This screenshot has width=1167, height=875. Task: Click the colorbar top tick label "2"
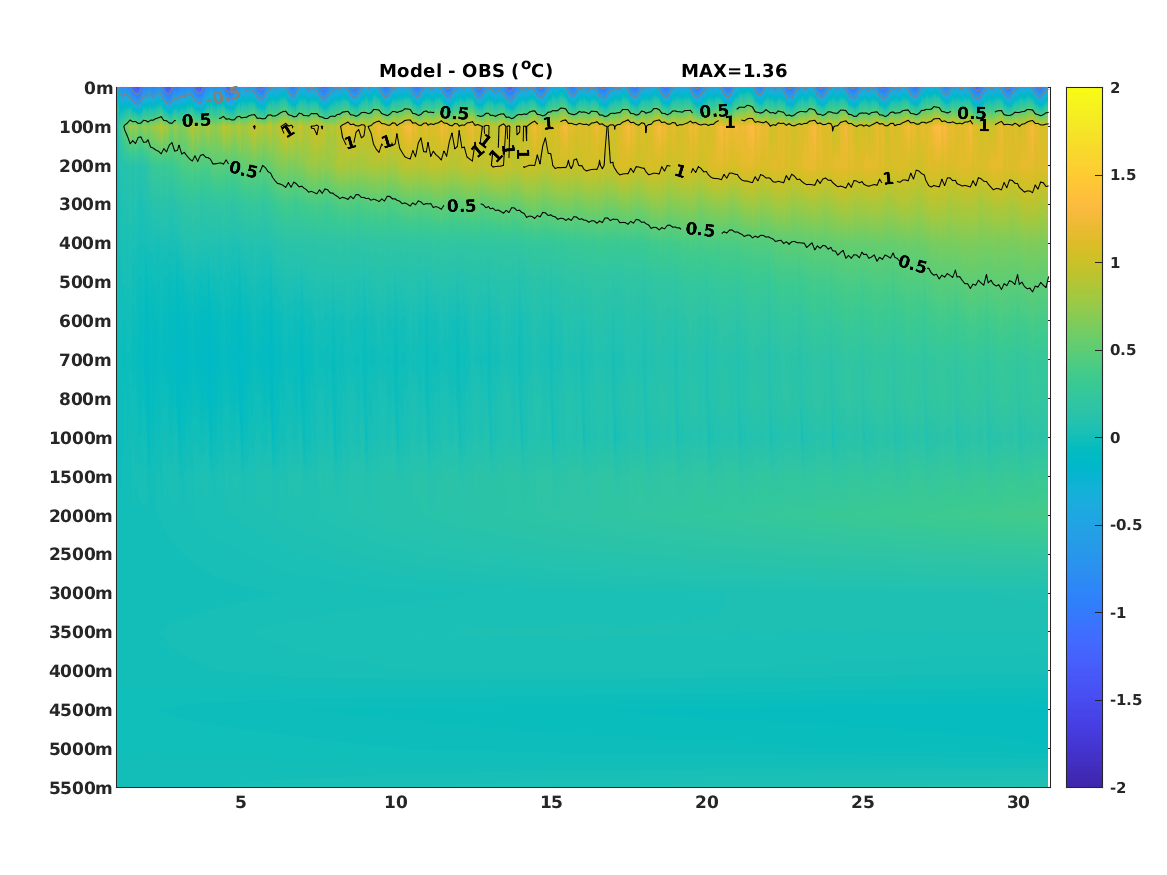(x=1115, y=88)
